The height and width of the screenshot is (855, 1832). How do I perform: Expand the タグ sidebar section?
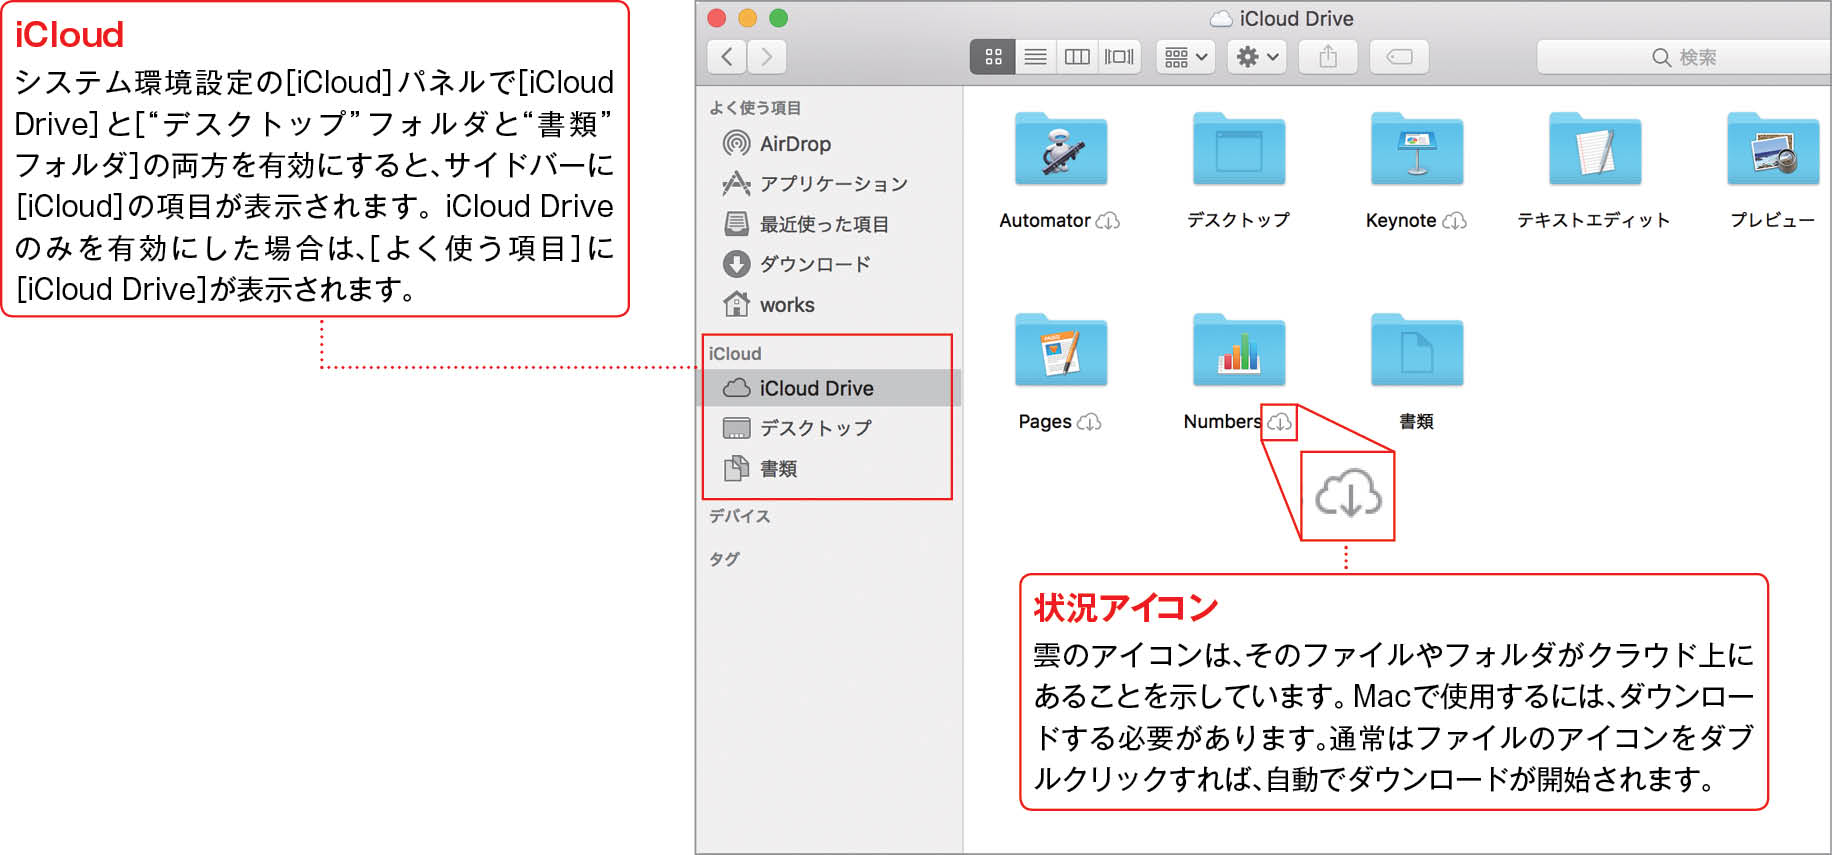tap(724, 559)
